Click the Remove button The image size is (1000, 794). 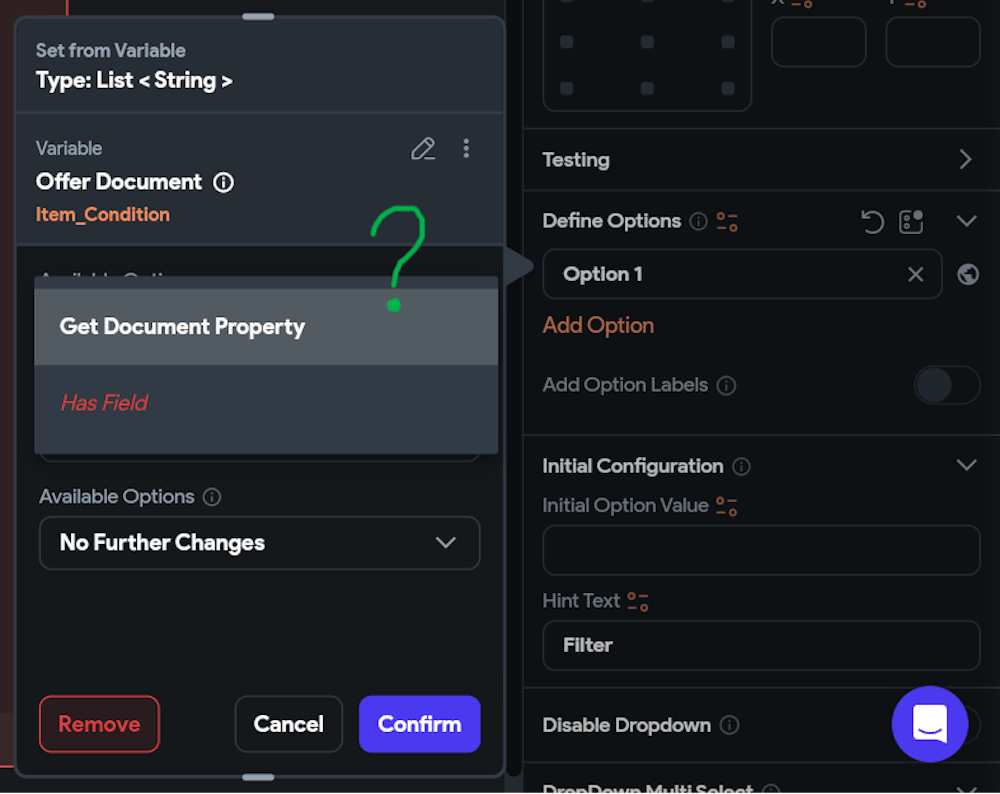click(99, 724)
